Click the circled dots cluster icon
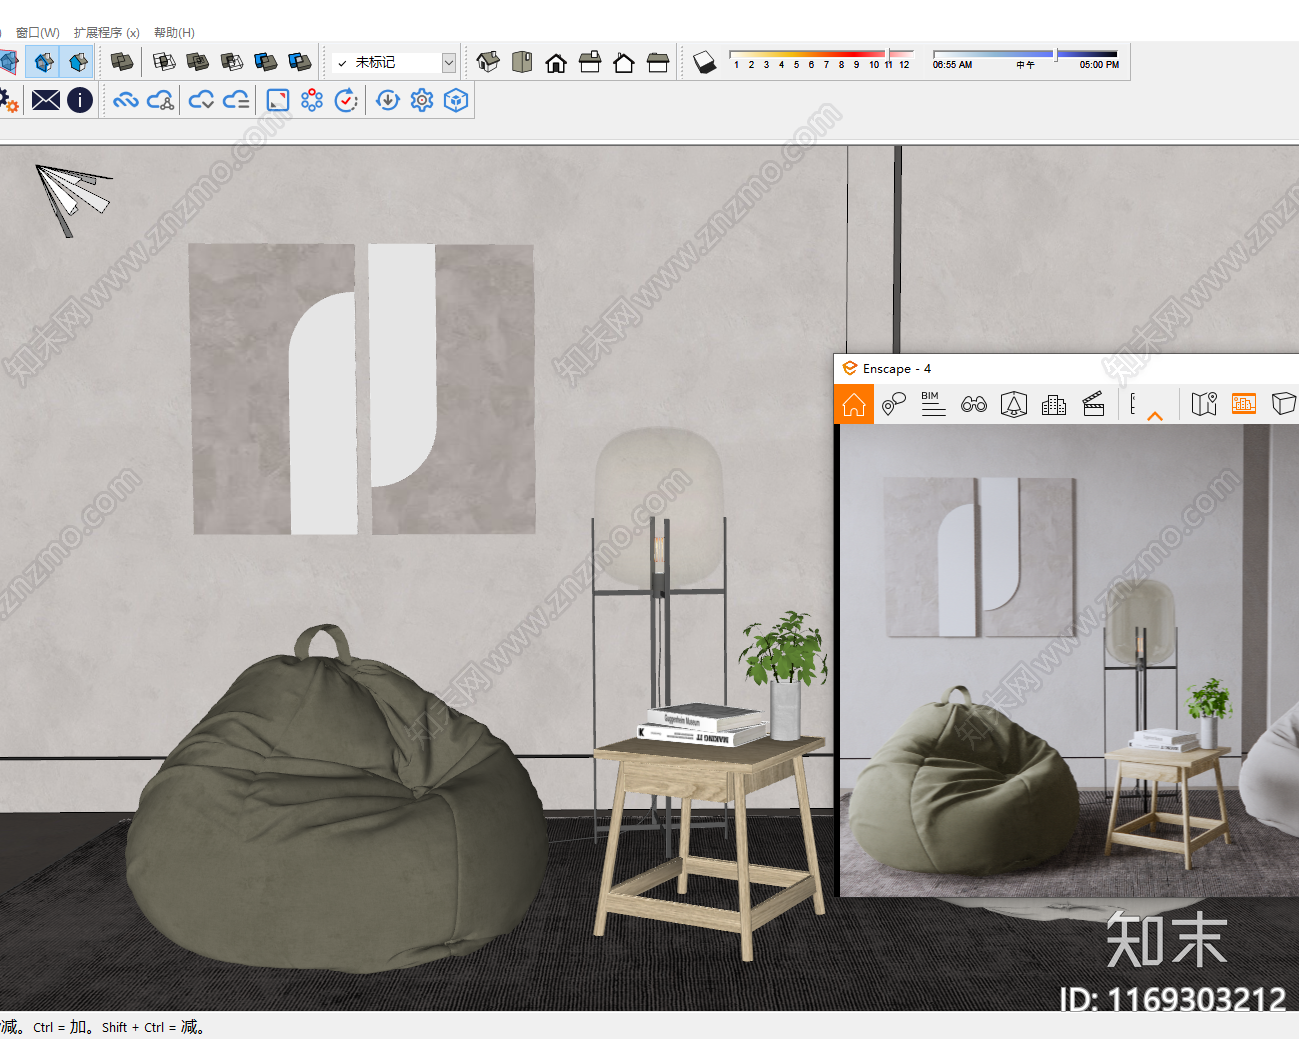 point(312,100)
